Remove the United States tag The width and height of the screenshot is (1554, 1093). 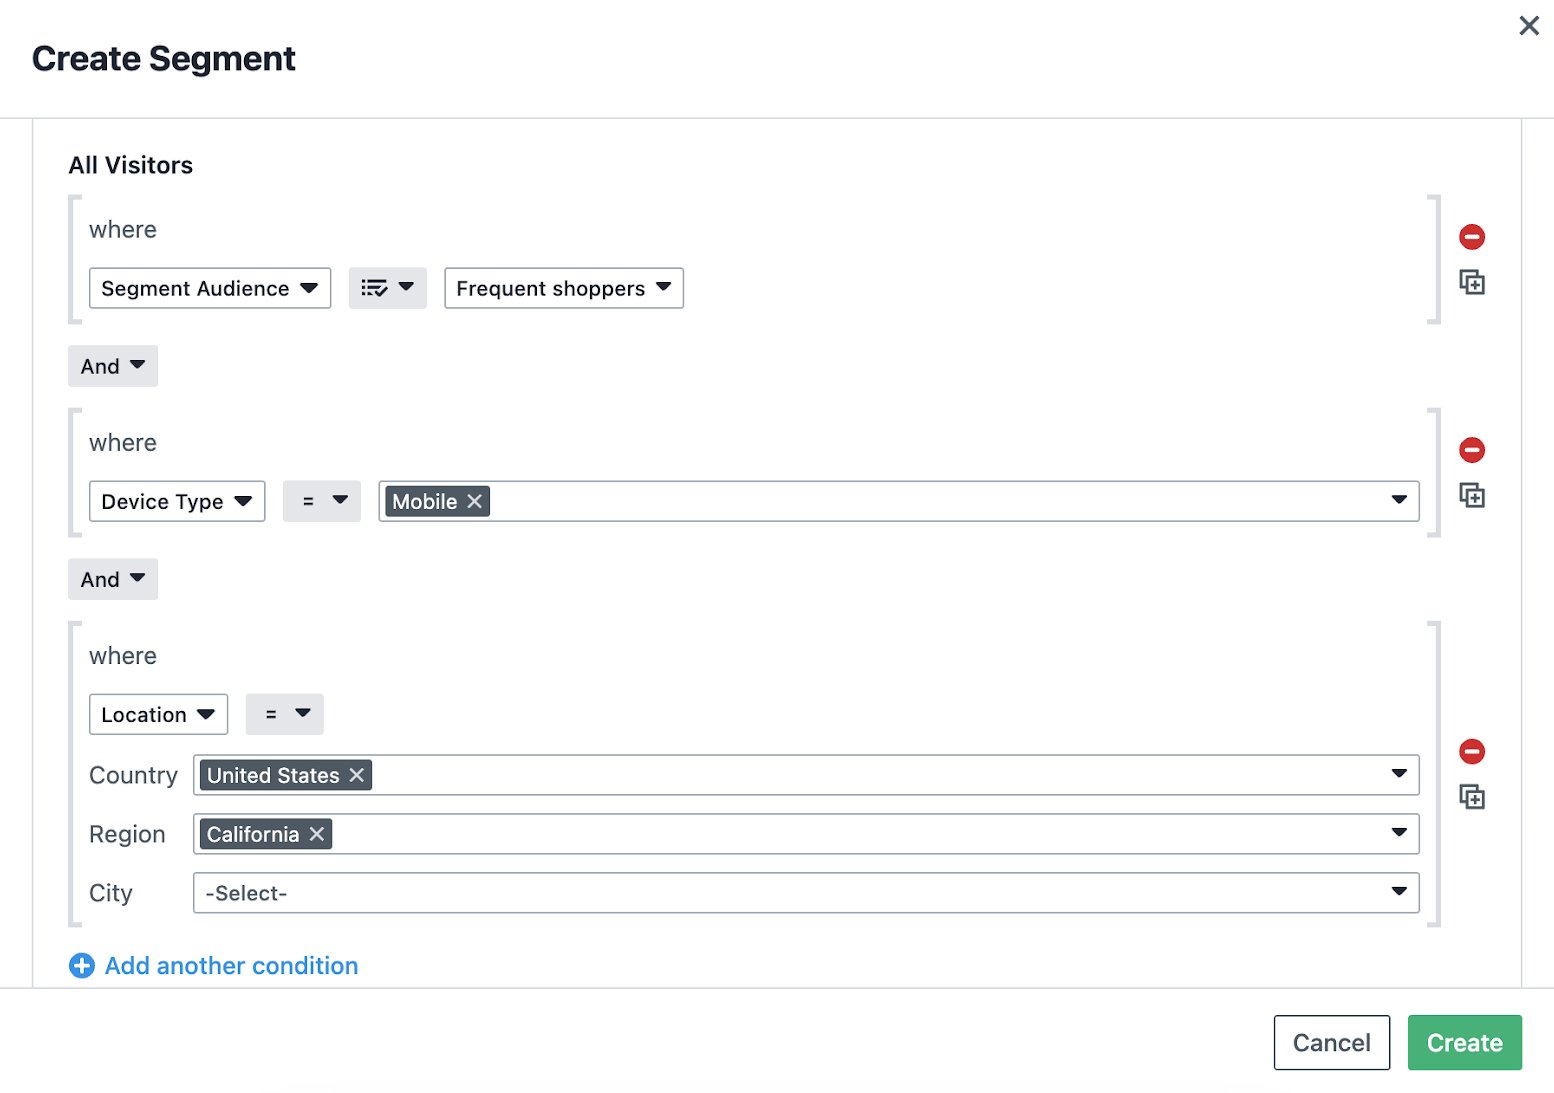[x=356, y=775]
